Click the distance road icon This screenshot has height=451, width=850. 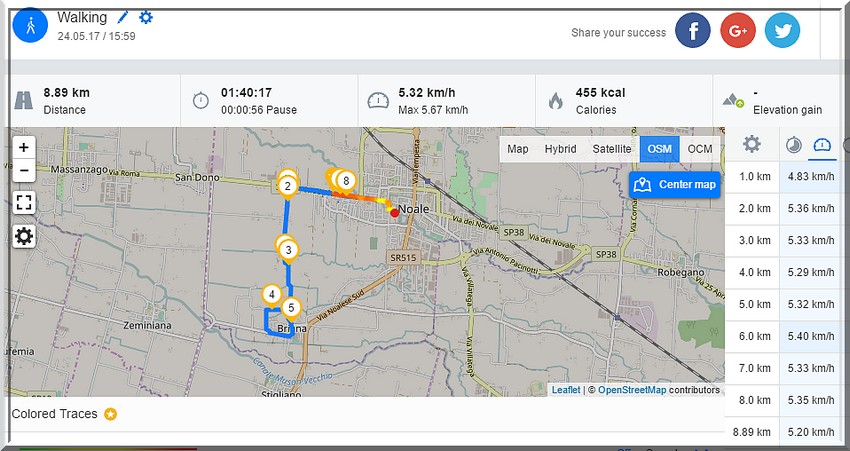pyautogui.click(x=23, y=100)
